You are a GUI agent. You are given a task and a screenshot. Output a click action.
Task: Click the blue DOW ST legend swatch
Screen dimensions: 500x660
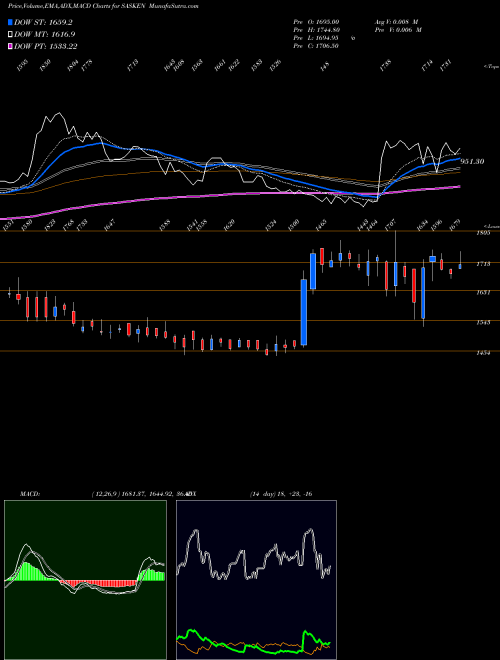10,22
